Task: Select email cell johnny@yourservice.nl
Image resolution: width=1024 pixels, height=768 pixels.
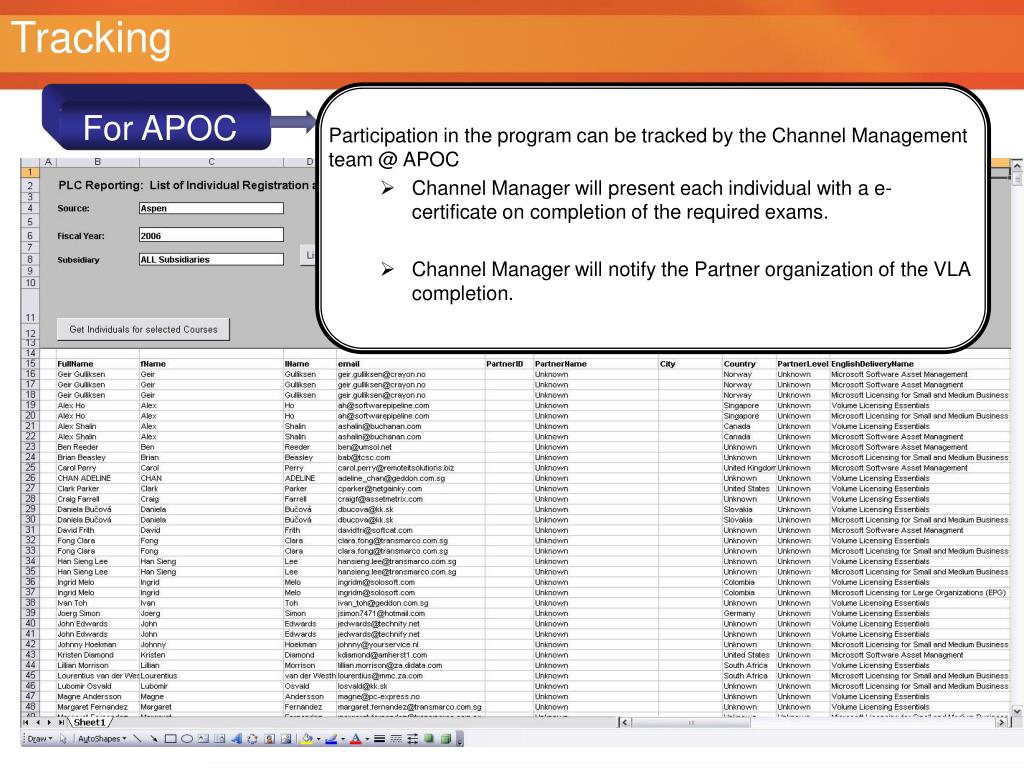Action: point(410,645)
